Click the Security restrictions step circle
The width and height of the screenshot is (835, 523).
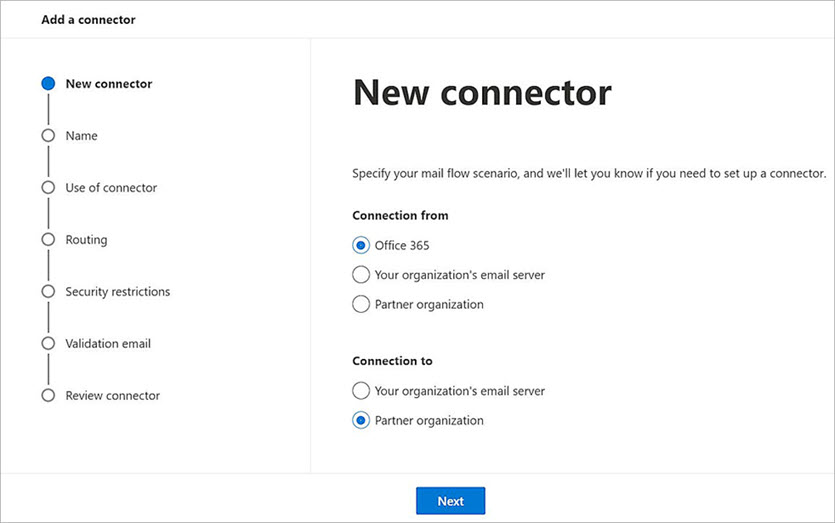tap(47, 292)
